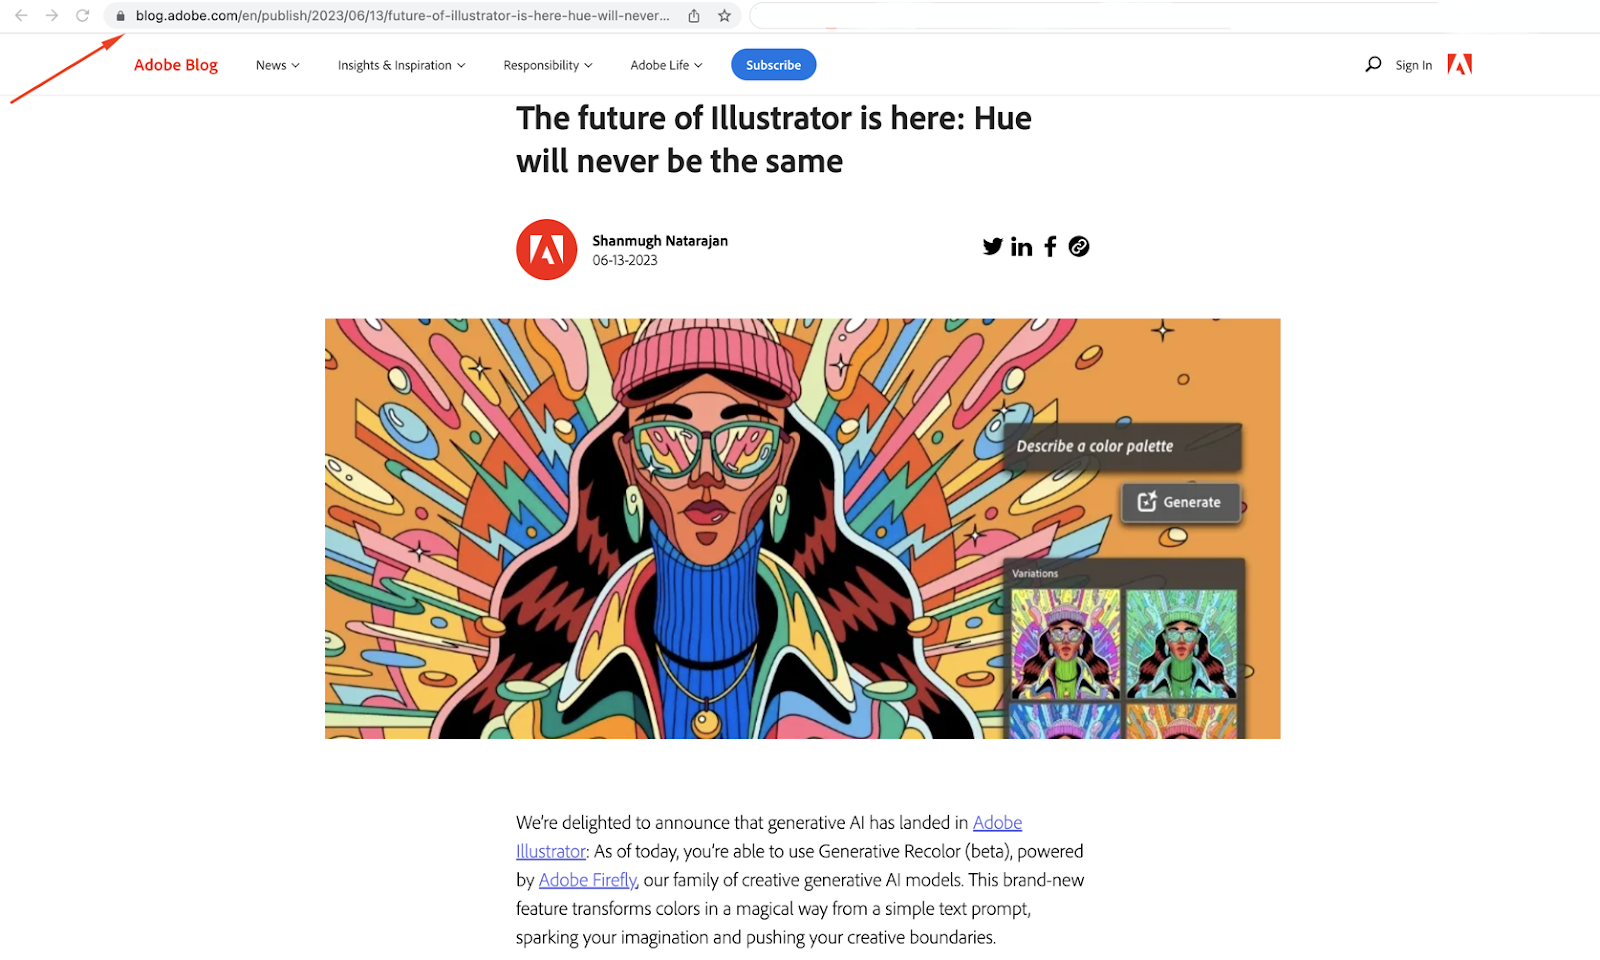Open the search magnifier icon
Viewport: 1600px width, 960px height.
[x=1373, y=65]
